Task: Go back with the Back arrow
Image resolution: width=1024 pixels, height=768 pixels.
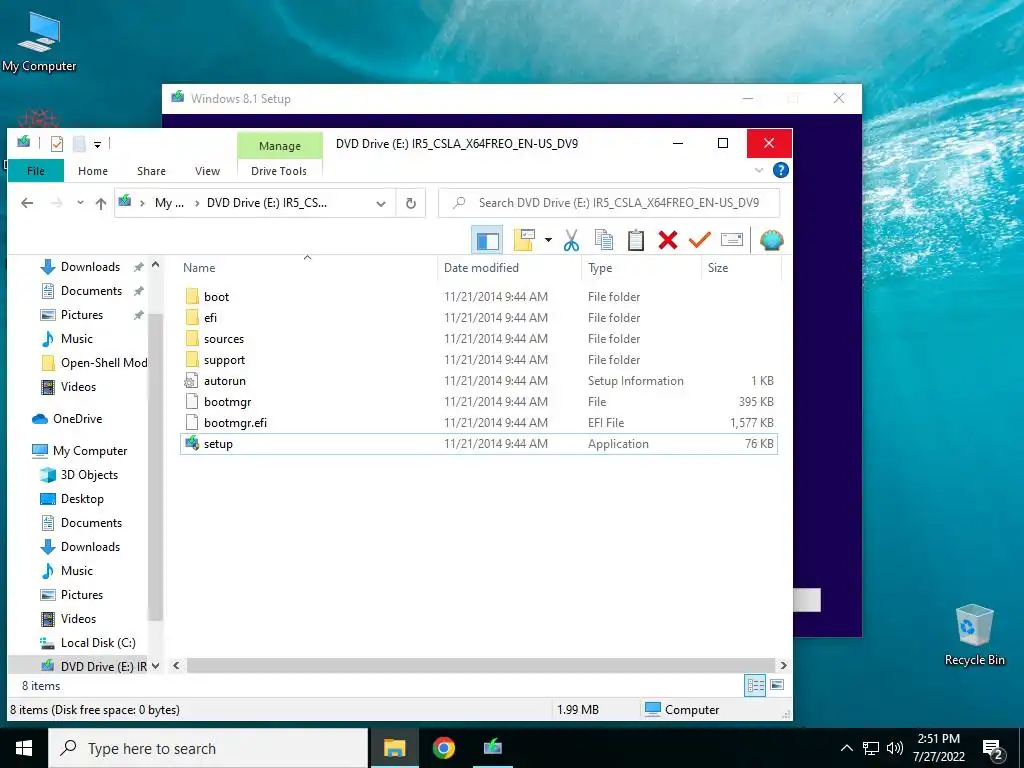Action: [27, 203]
